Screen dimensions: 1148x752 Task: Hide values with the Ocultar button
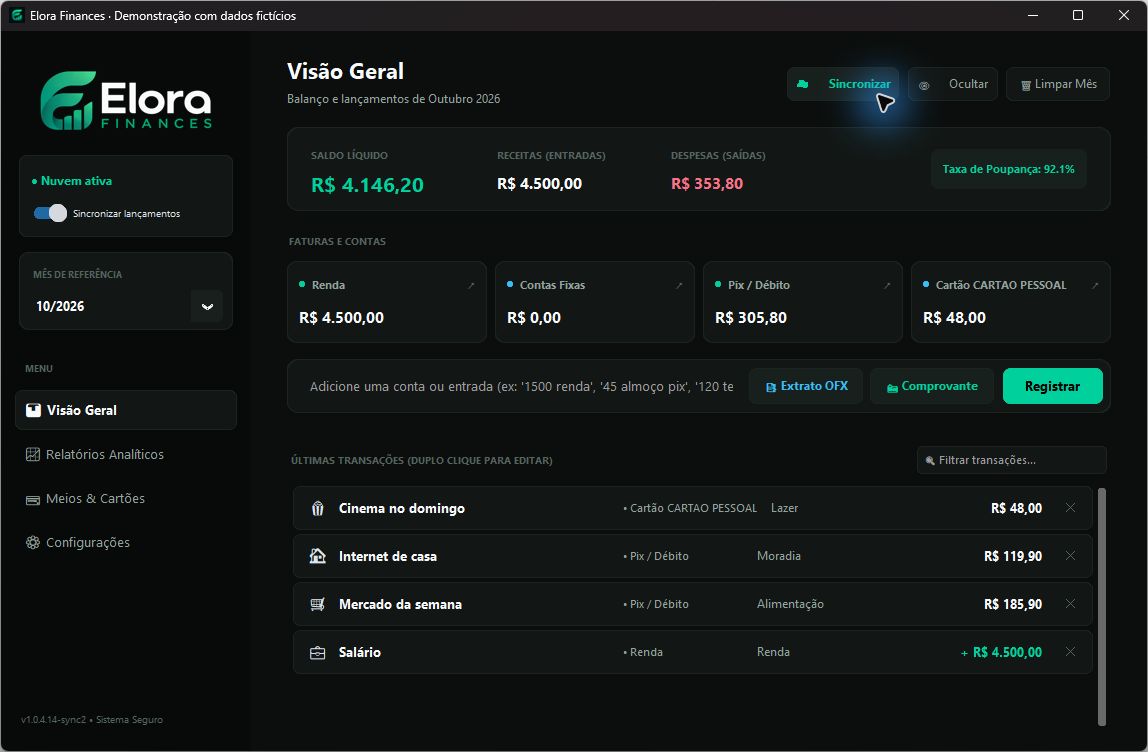(953, 84)
